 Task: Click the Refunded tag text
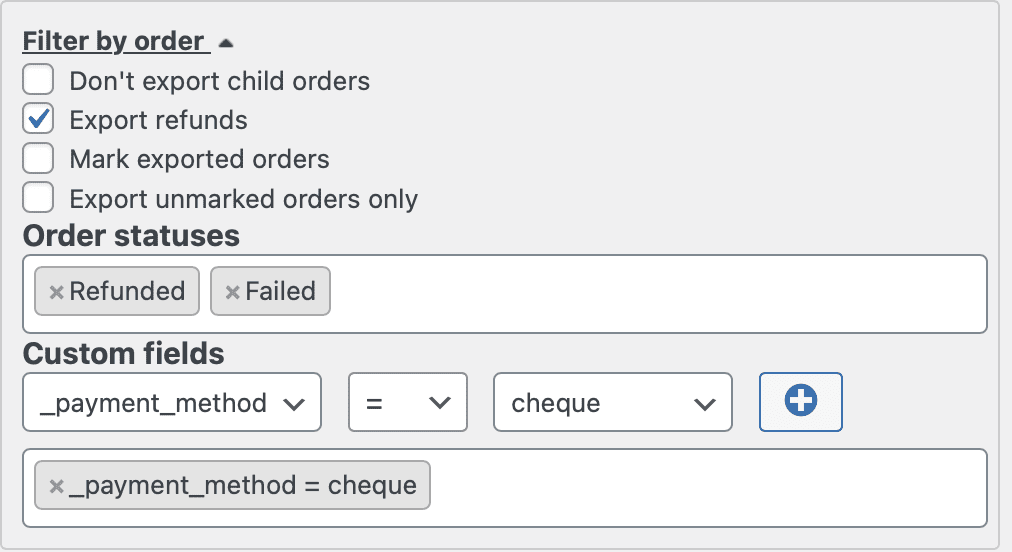pyautogui.click(x=127, y=292)
